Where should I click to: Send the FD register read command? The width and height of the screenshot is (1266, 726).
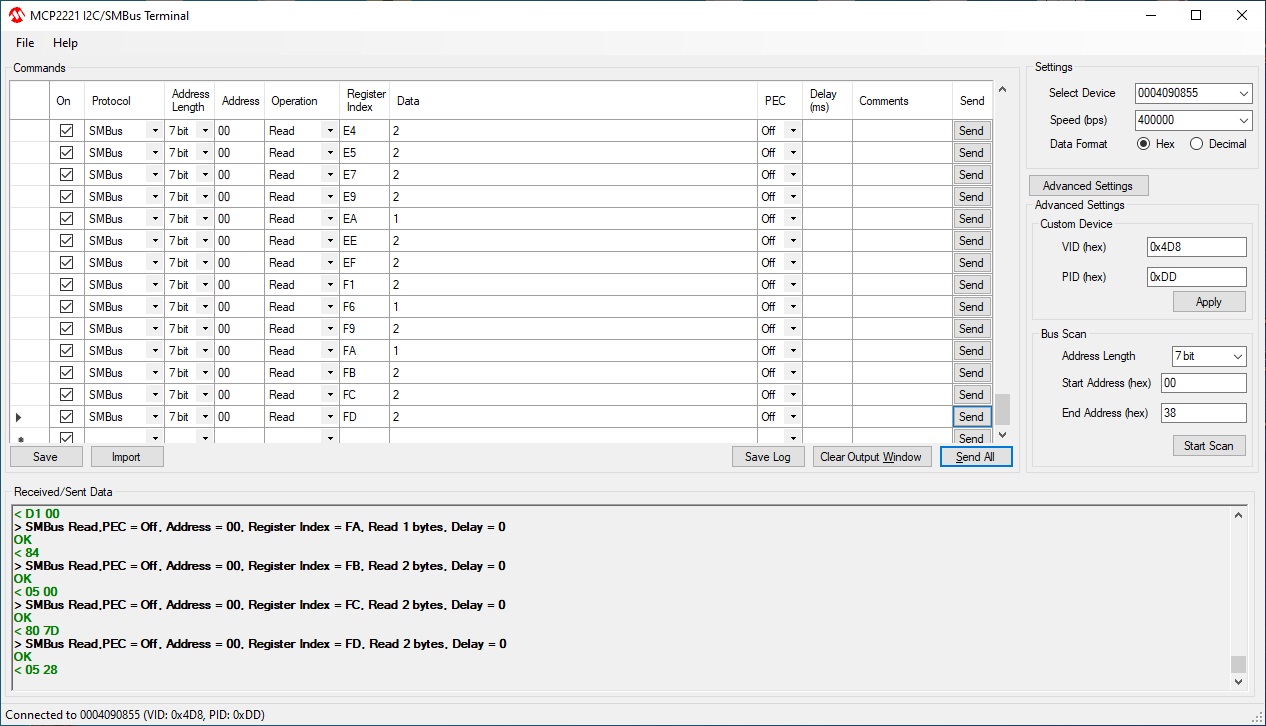pyautogui.click(x=971, y=417)
